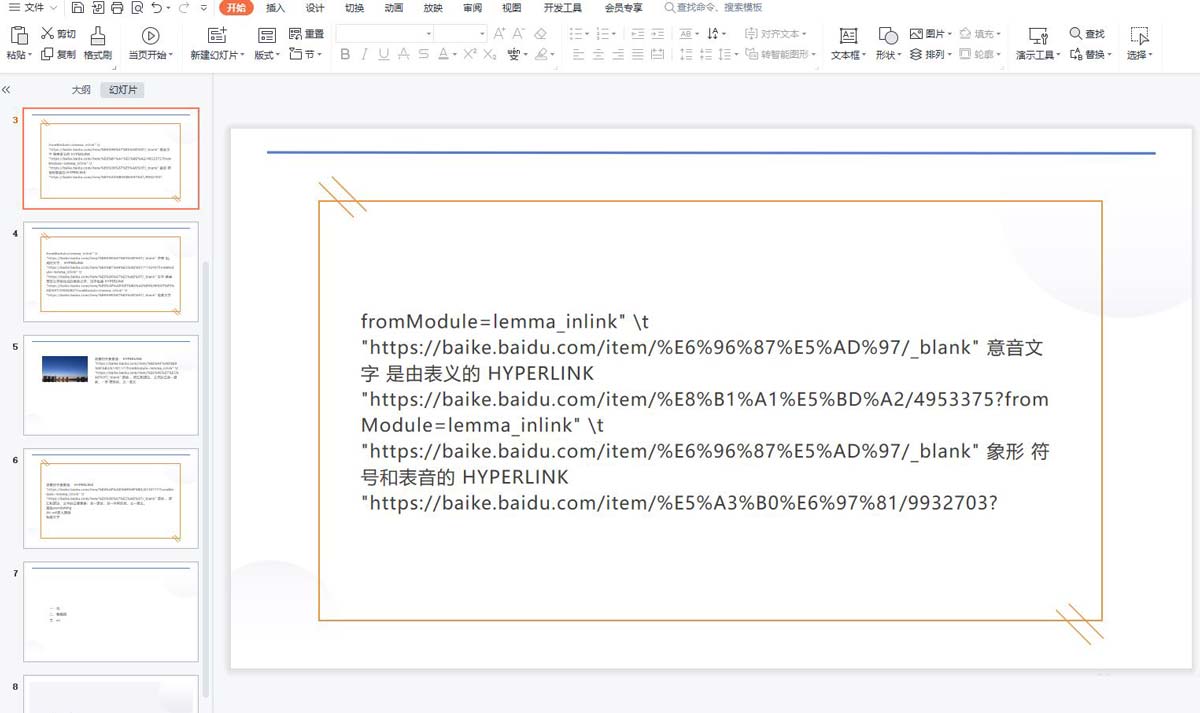Click the text highlight color button
This screenshot has height=713, width=1200.
tap(541, 54)
